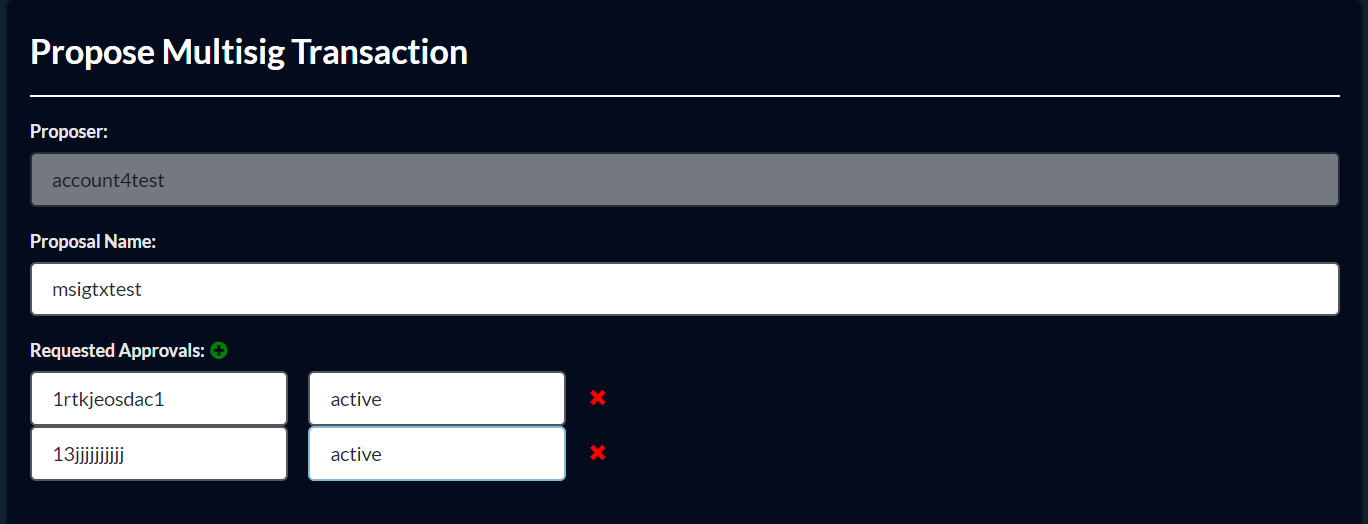The height and width of the screenshot is (524, 1368).
Task: Click the Proposer label
Action: pos(69,132)
